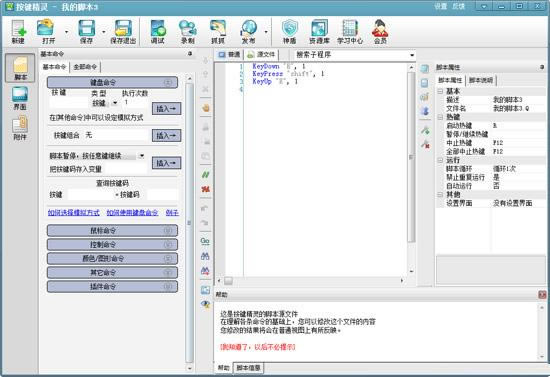Open the 类型 key type dropdown

(115, 103)
